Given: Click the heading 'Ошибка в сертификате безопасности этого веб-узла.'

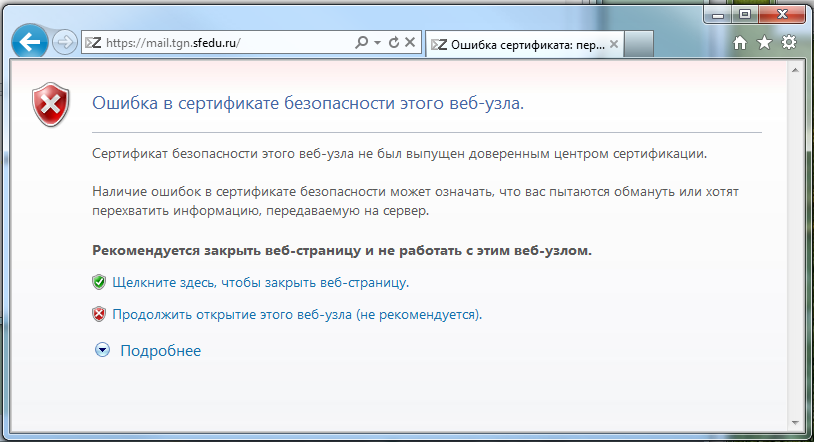Looking at the screenshot, I should [308, 103].
